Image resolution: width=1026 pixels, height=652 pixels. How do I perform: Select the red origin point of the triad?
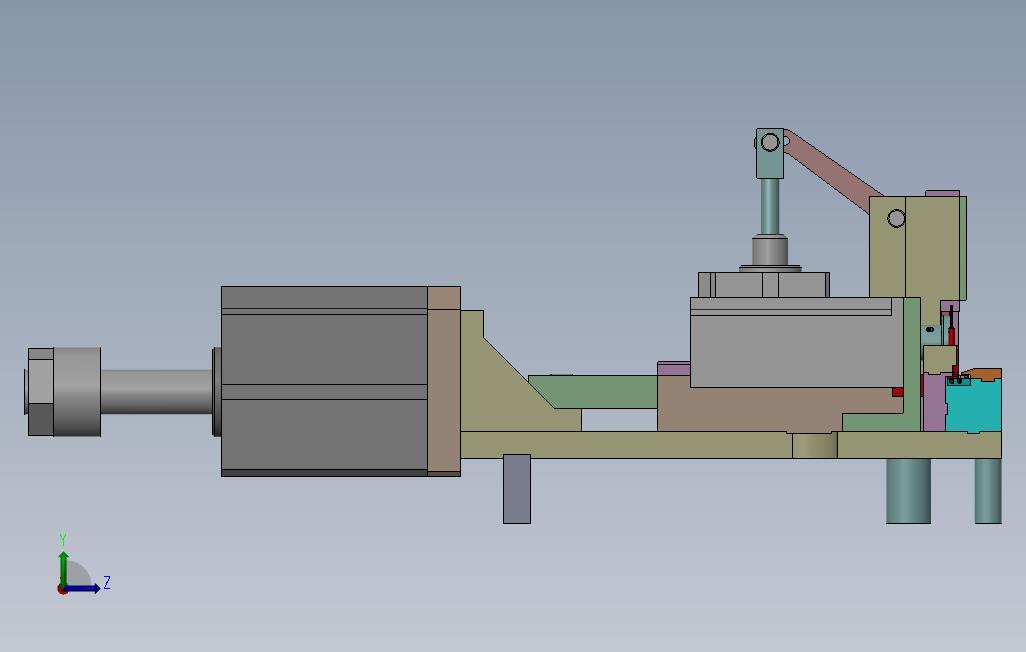coord(62,590)
